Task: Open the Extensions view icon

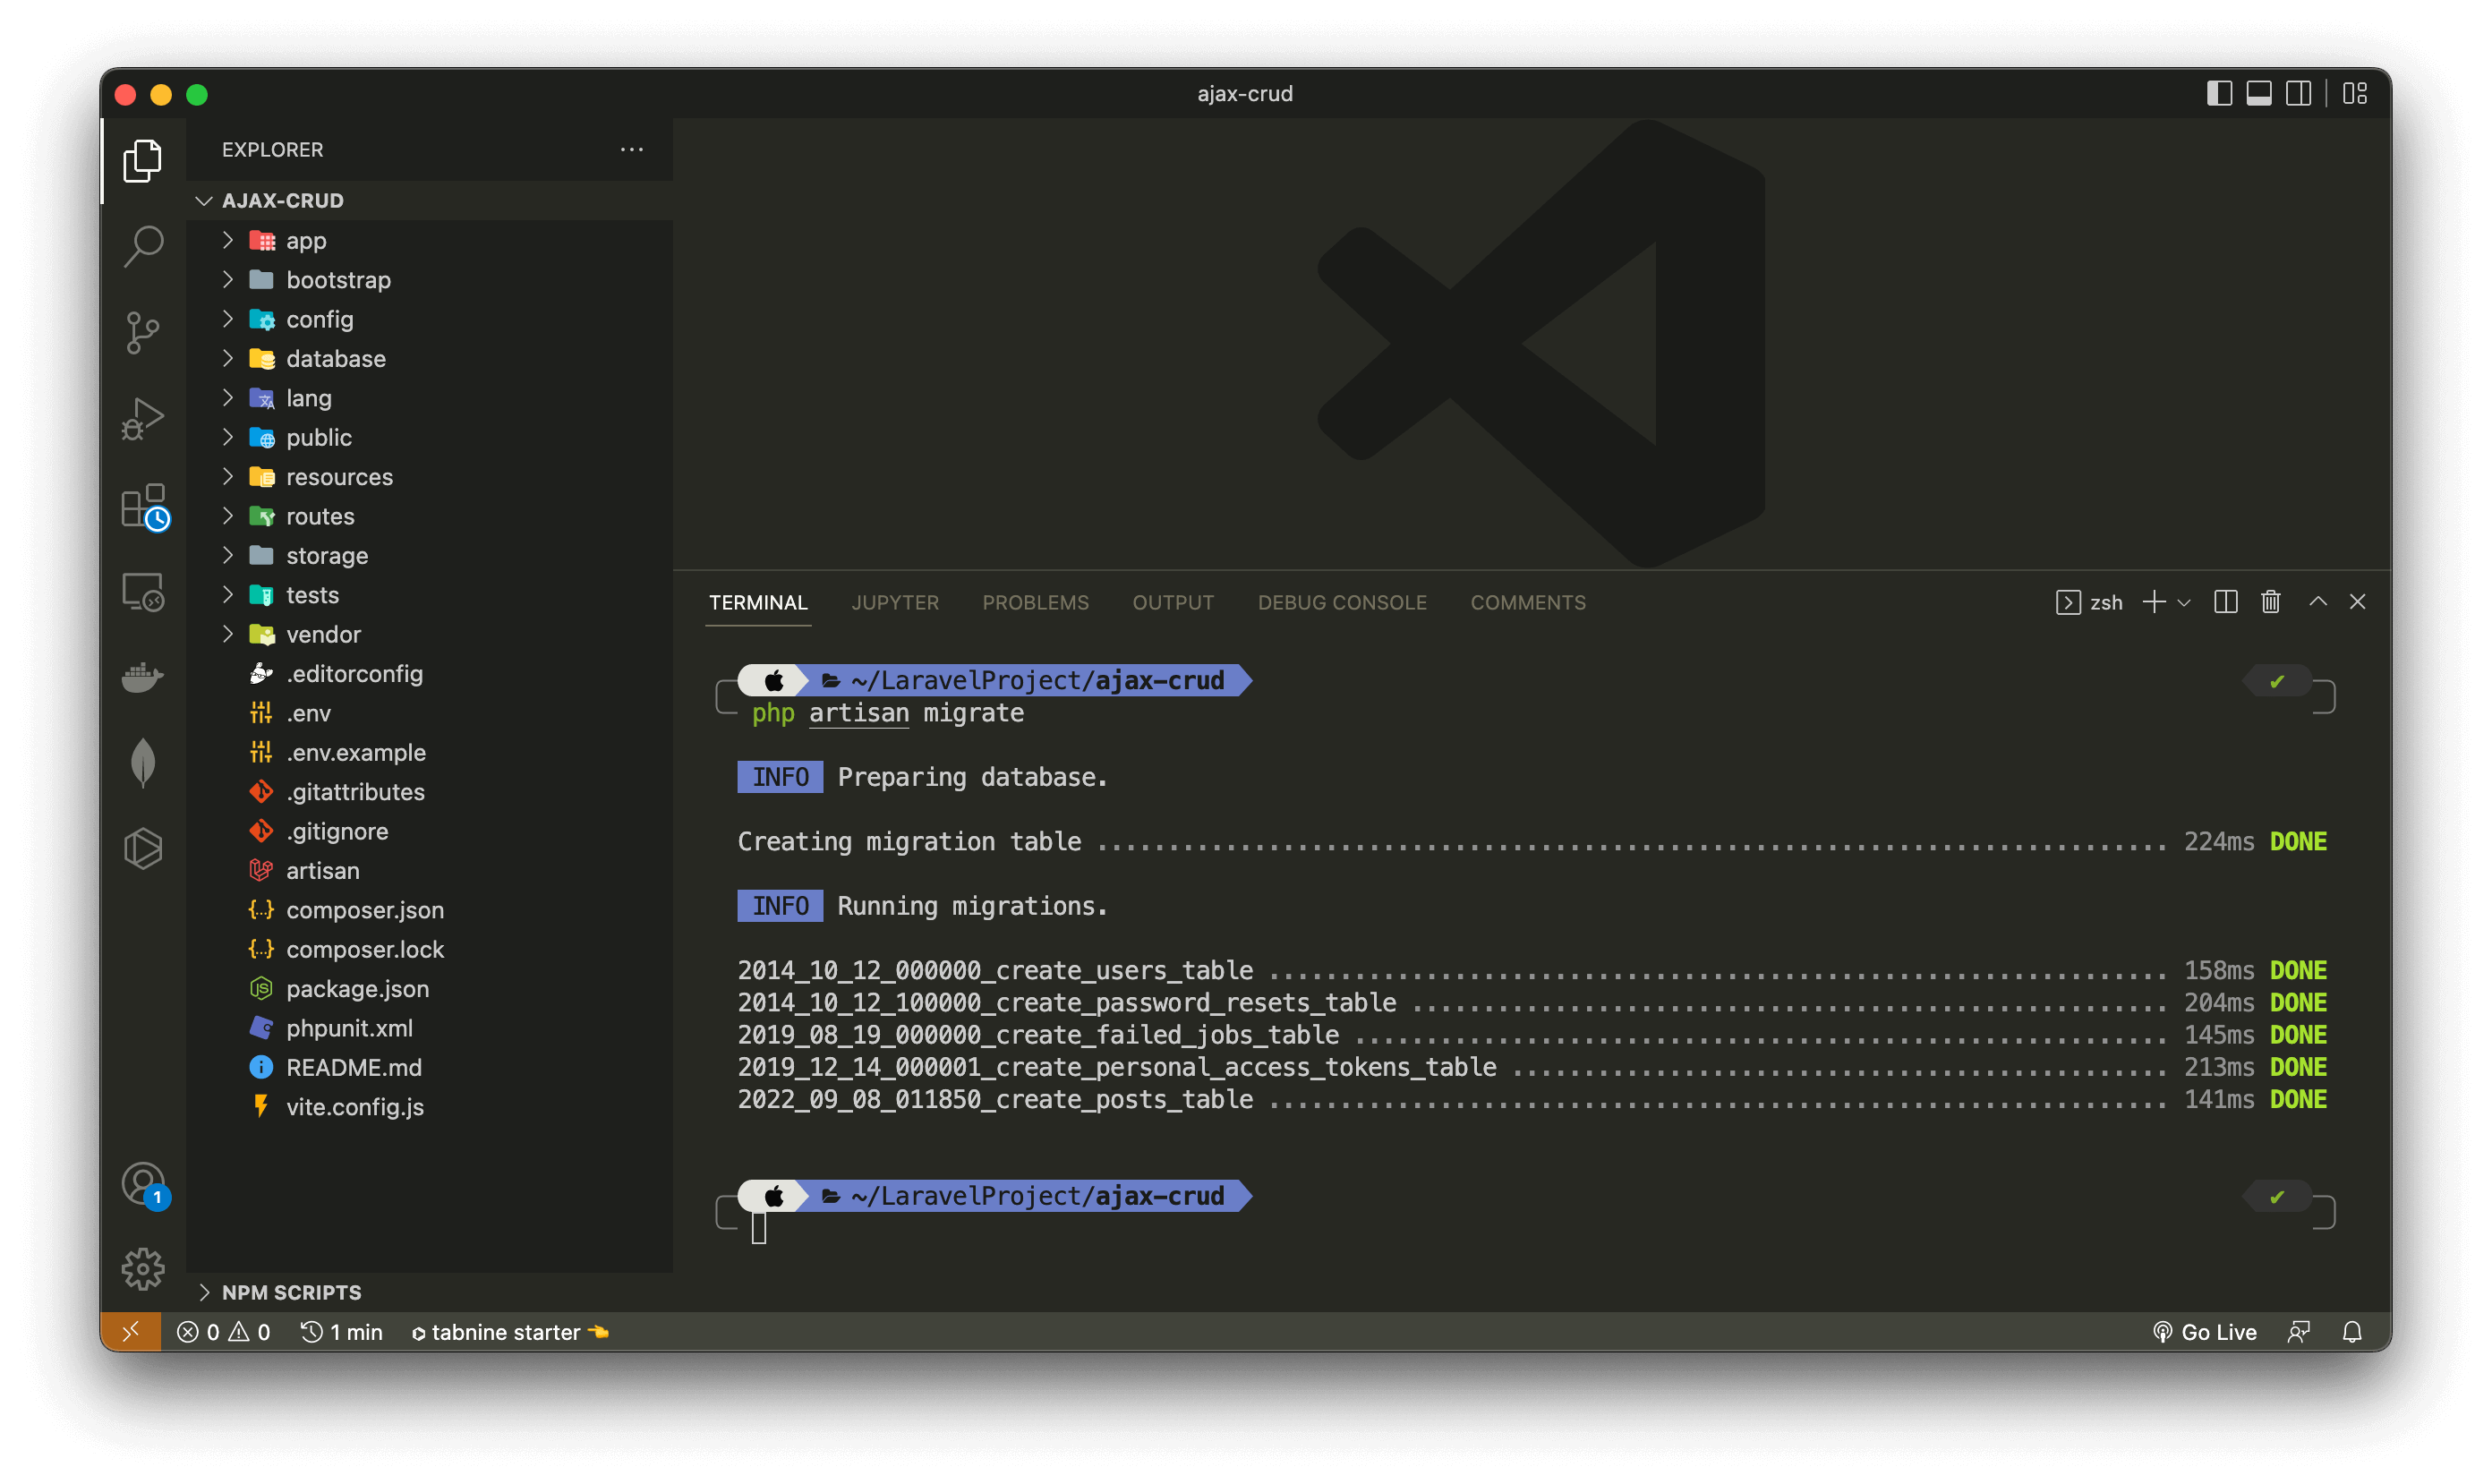Action: point(143,506)
